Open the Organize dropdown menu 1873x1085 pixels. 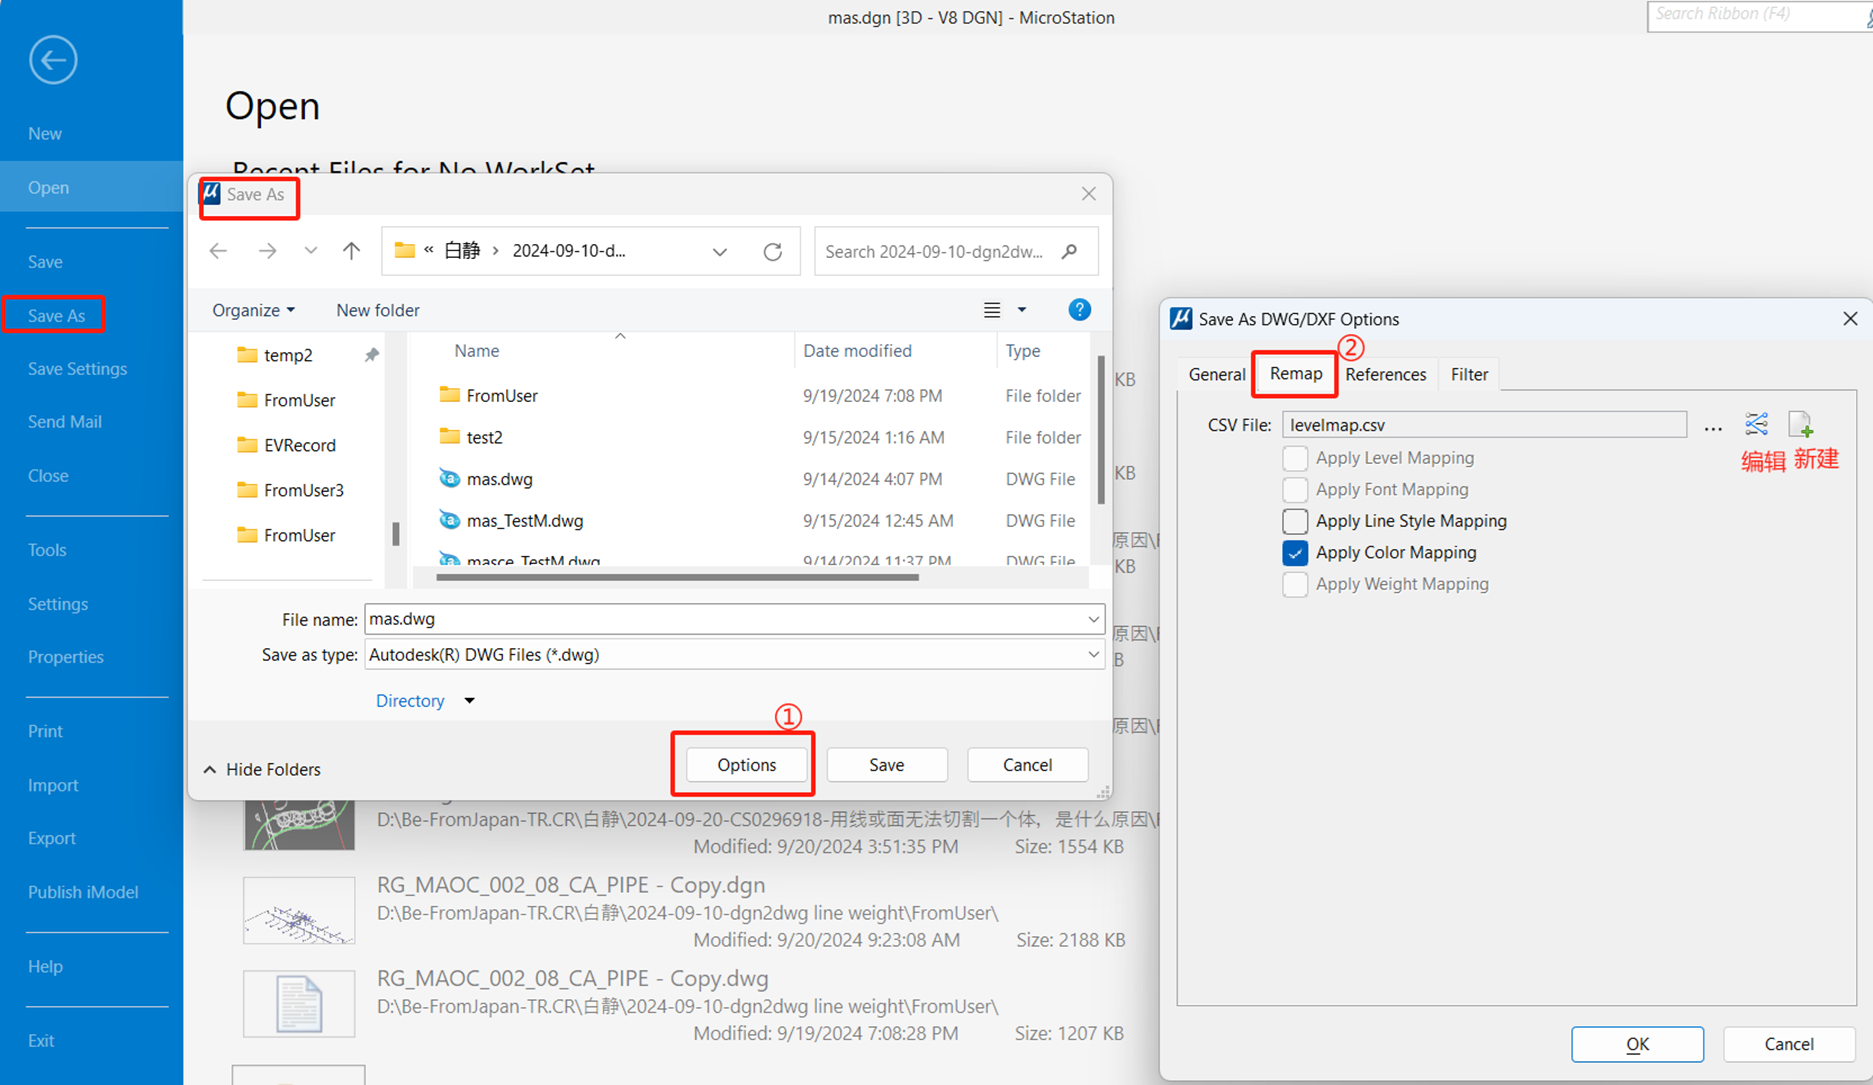pos(253,310)
